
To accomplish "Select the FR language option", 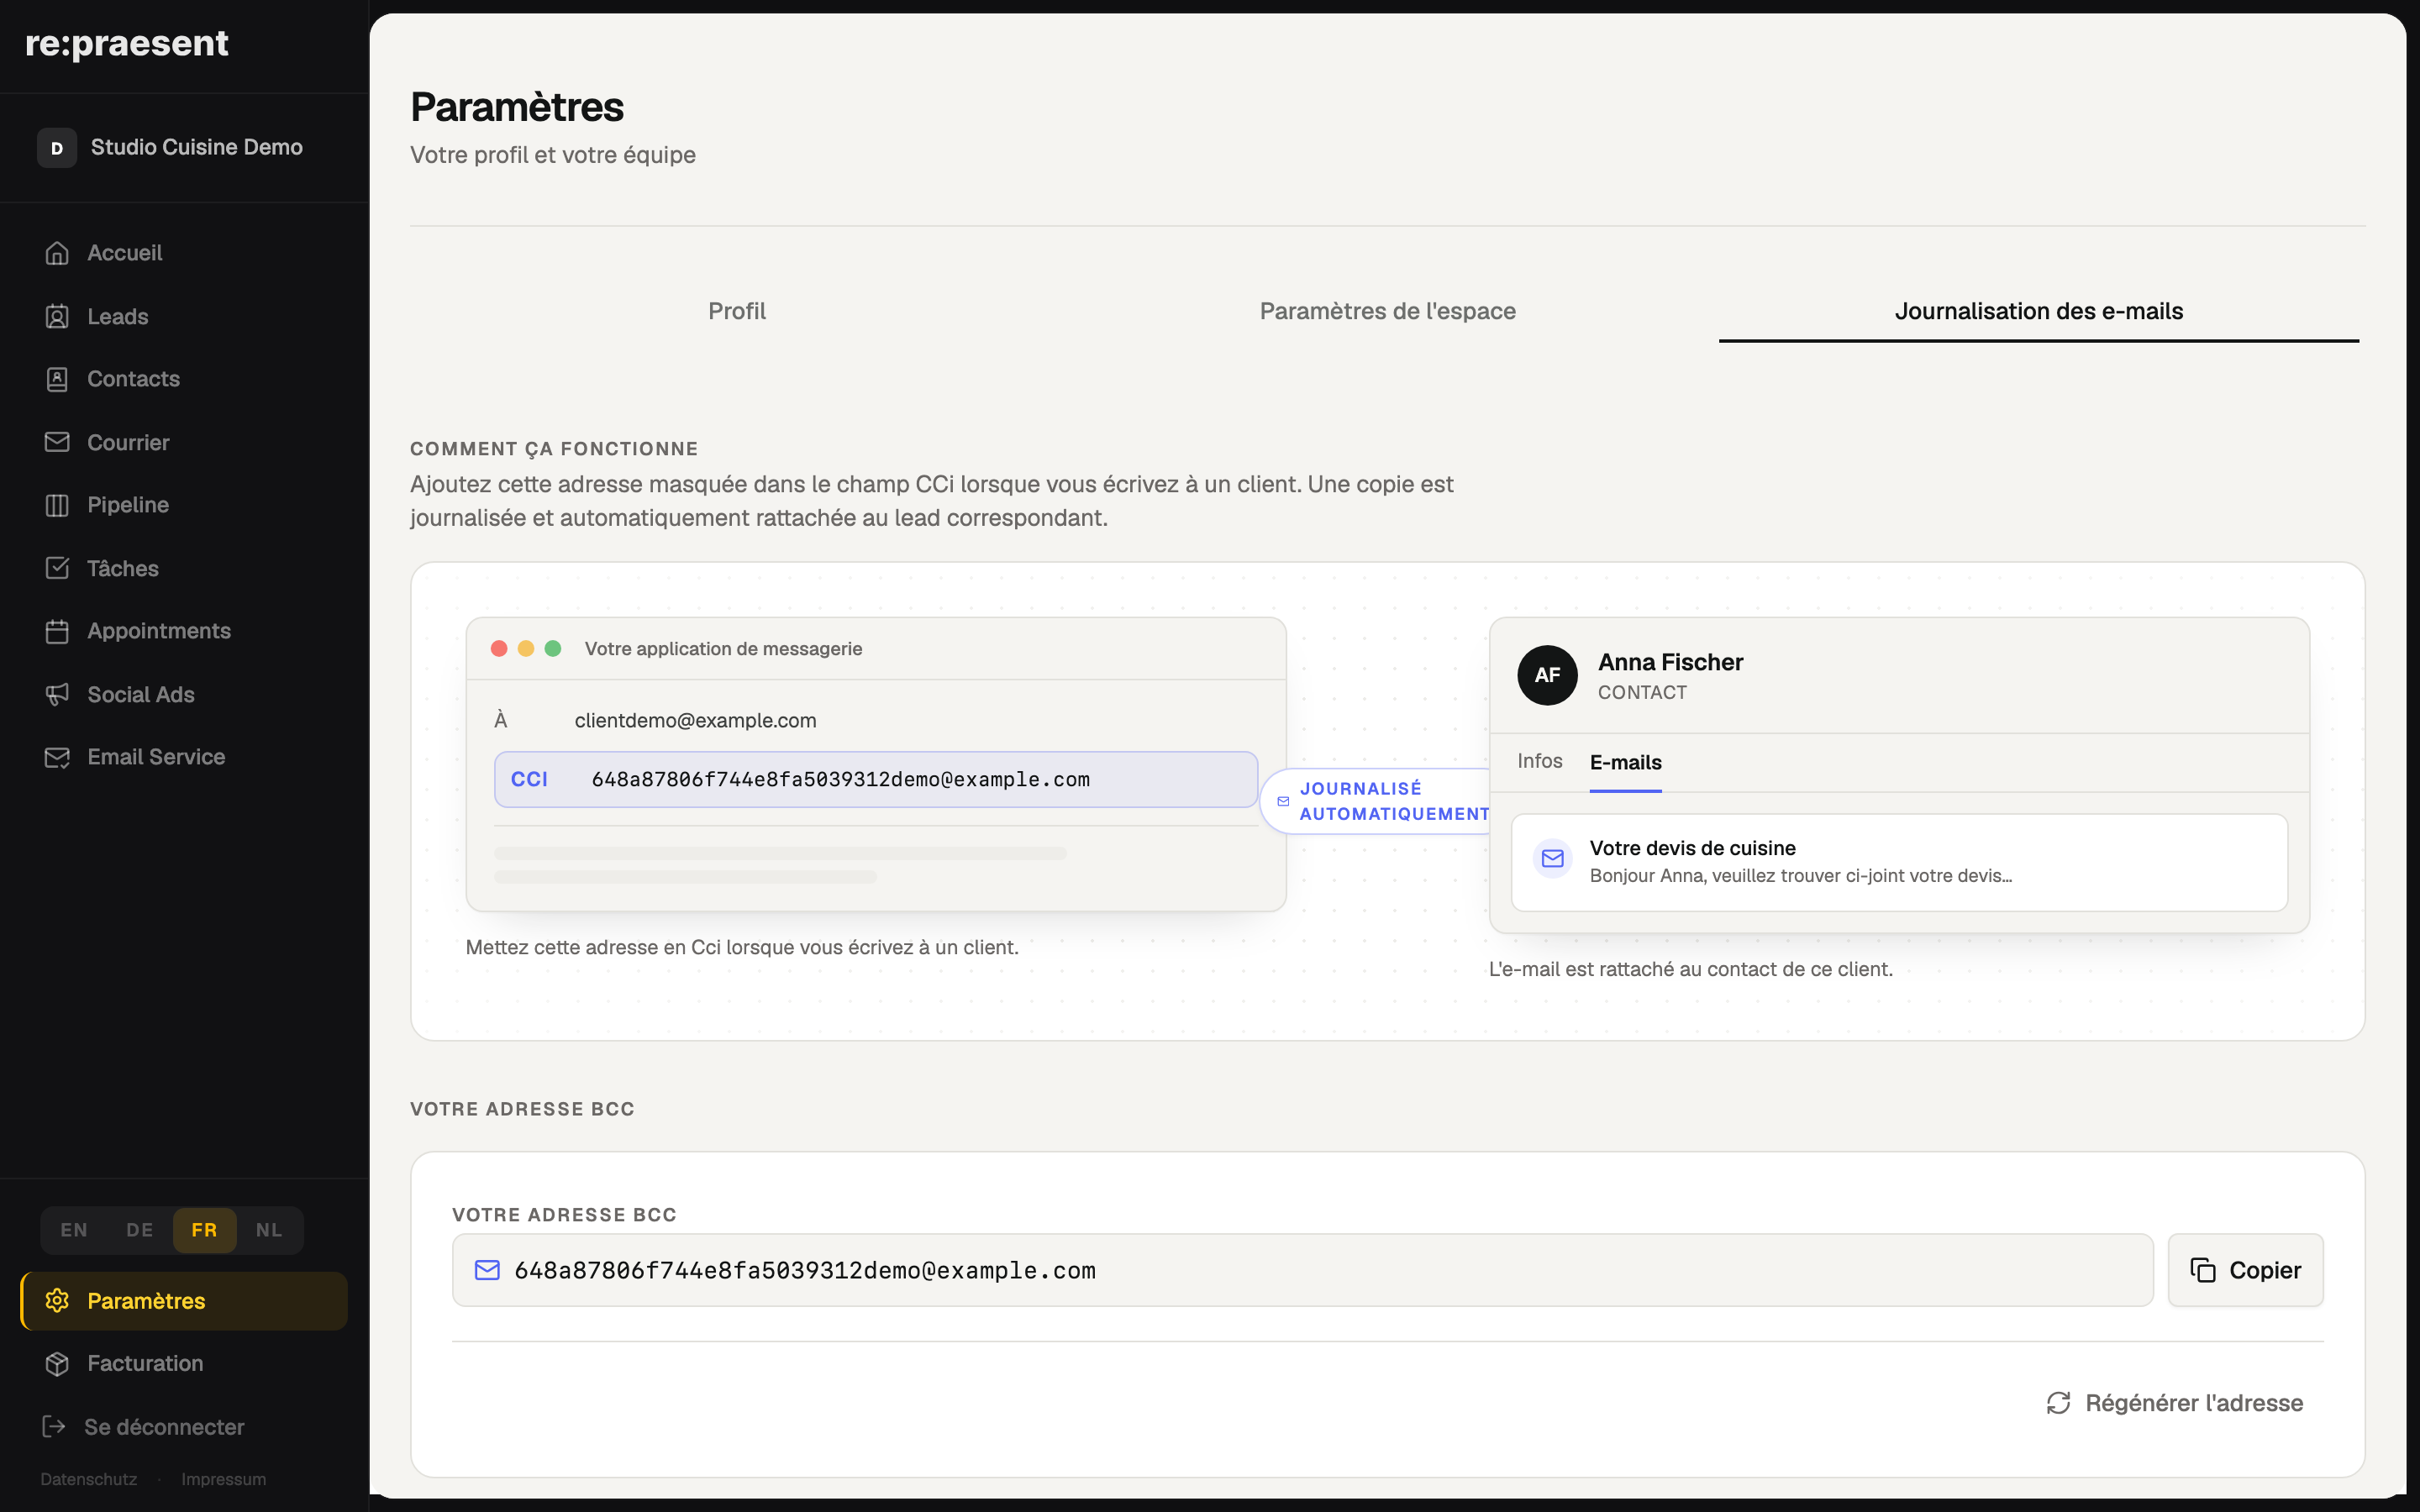I will pyautogui.click(x=204, y=1230).
